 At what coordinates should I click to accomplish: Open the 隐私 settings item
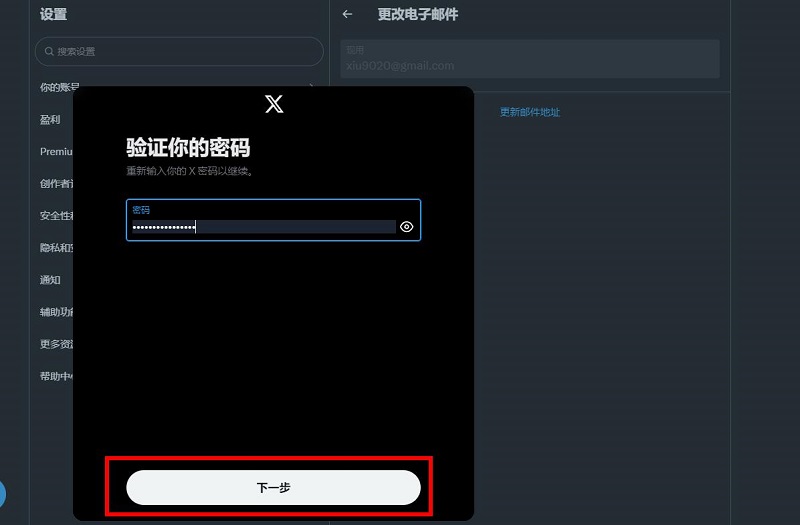56,248
